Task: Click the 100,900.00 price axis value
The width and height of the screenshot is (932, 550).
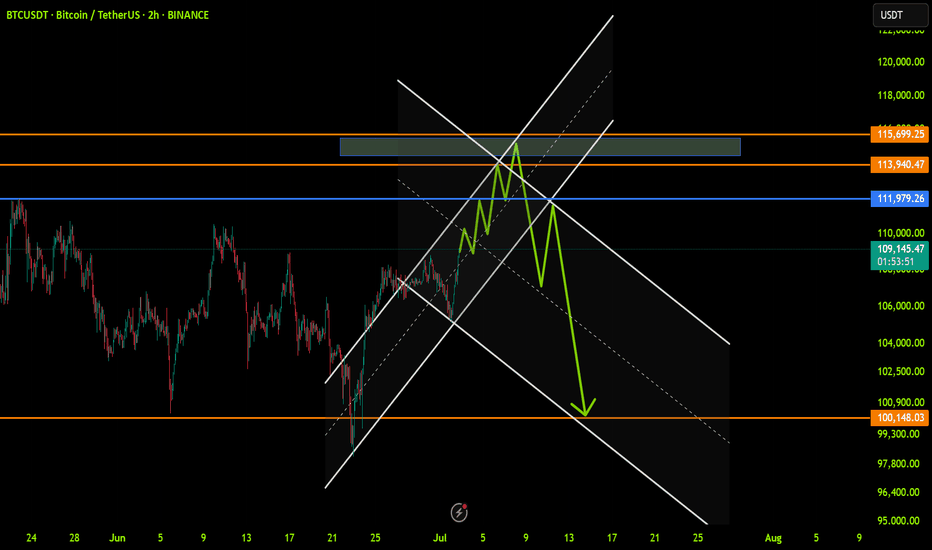Action: 901,403
